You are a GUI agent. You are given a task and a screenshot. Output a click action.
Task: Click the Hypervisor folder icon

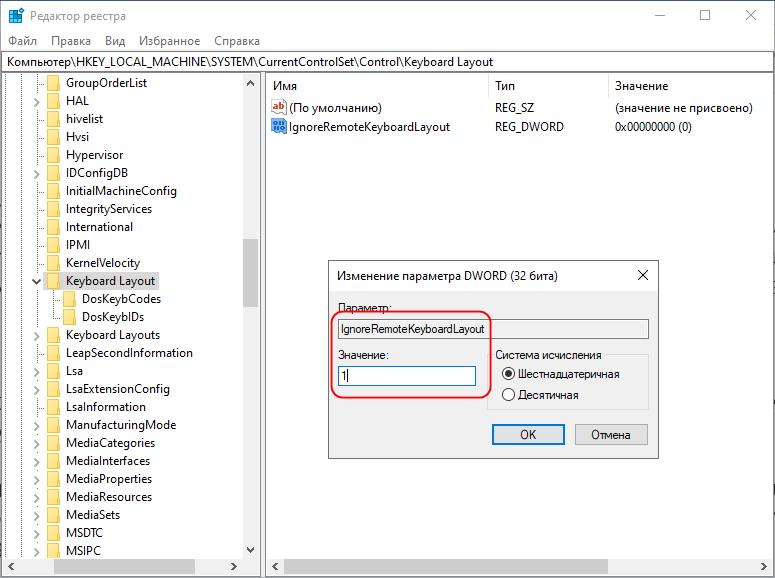[54, 155]
